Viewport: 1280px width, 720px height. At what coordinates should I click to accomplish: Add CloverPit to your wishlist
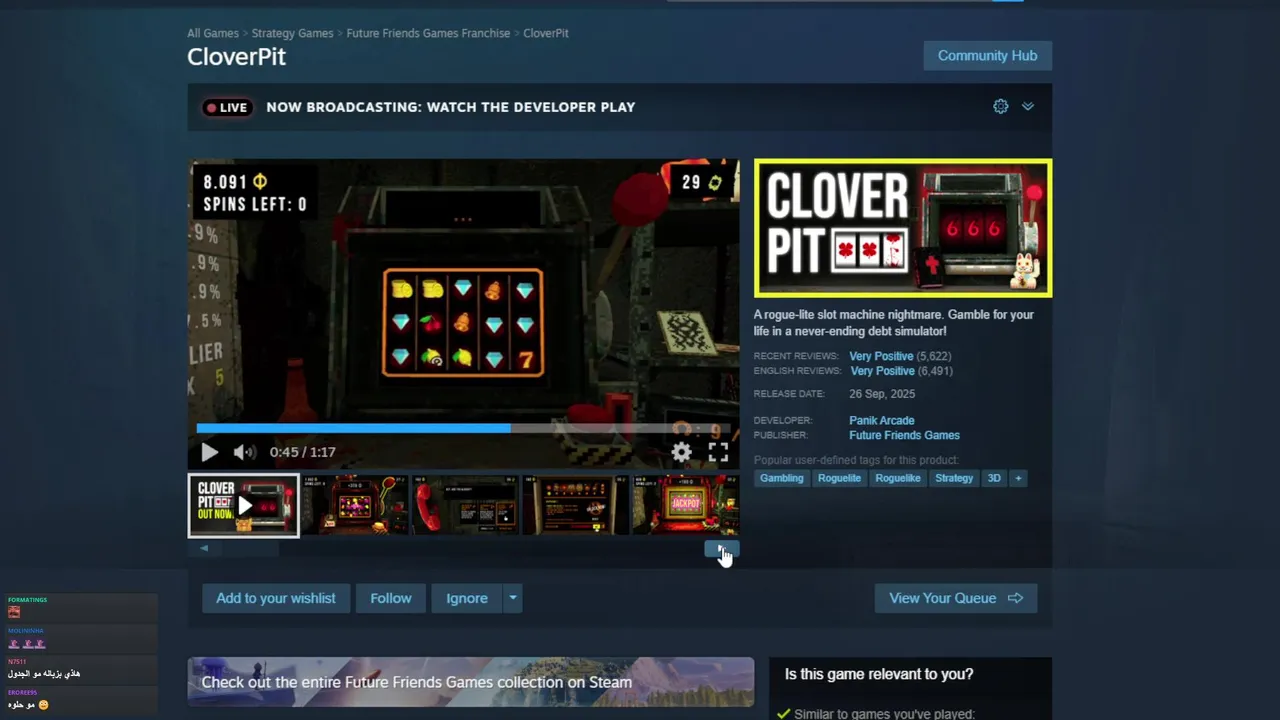pos(276,598)
